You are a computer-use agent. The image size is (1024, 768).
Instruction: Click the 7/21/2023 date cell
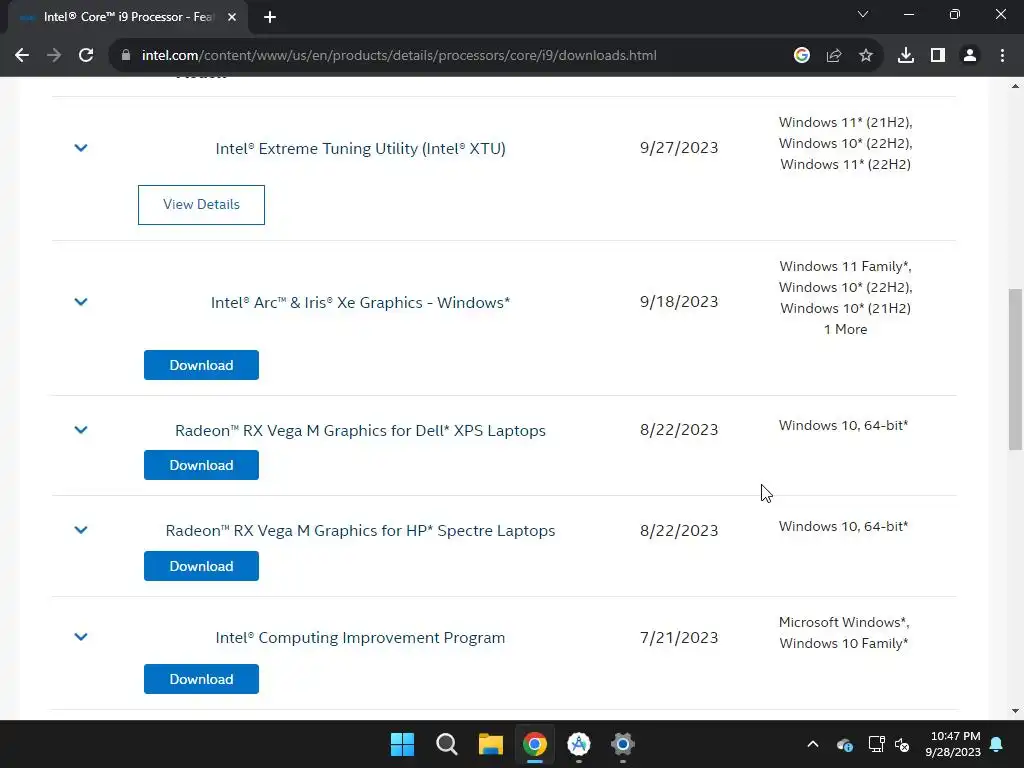point(679,638)
